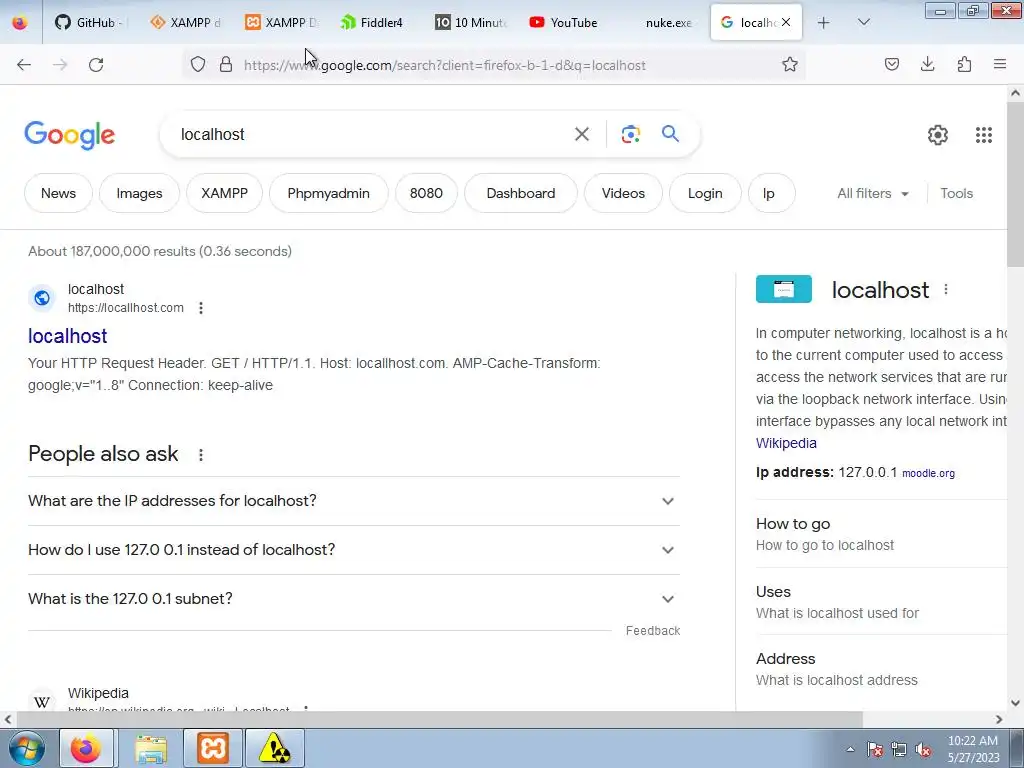Open the localhost result title link
Viewport: 1024px width, 768px height.
coord(67,336)
